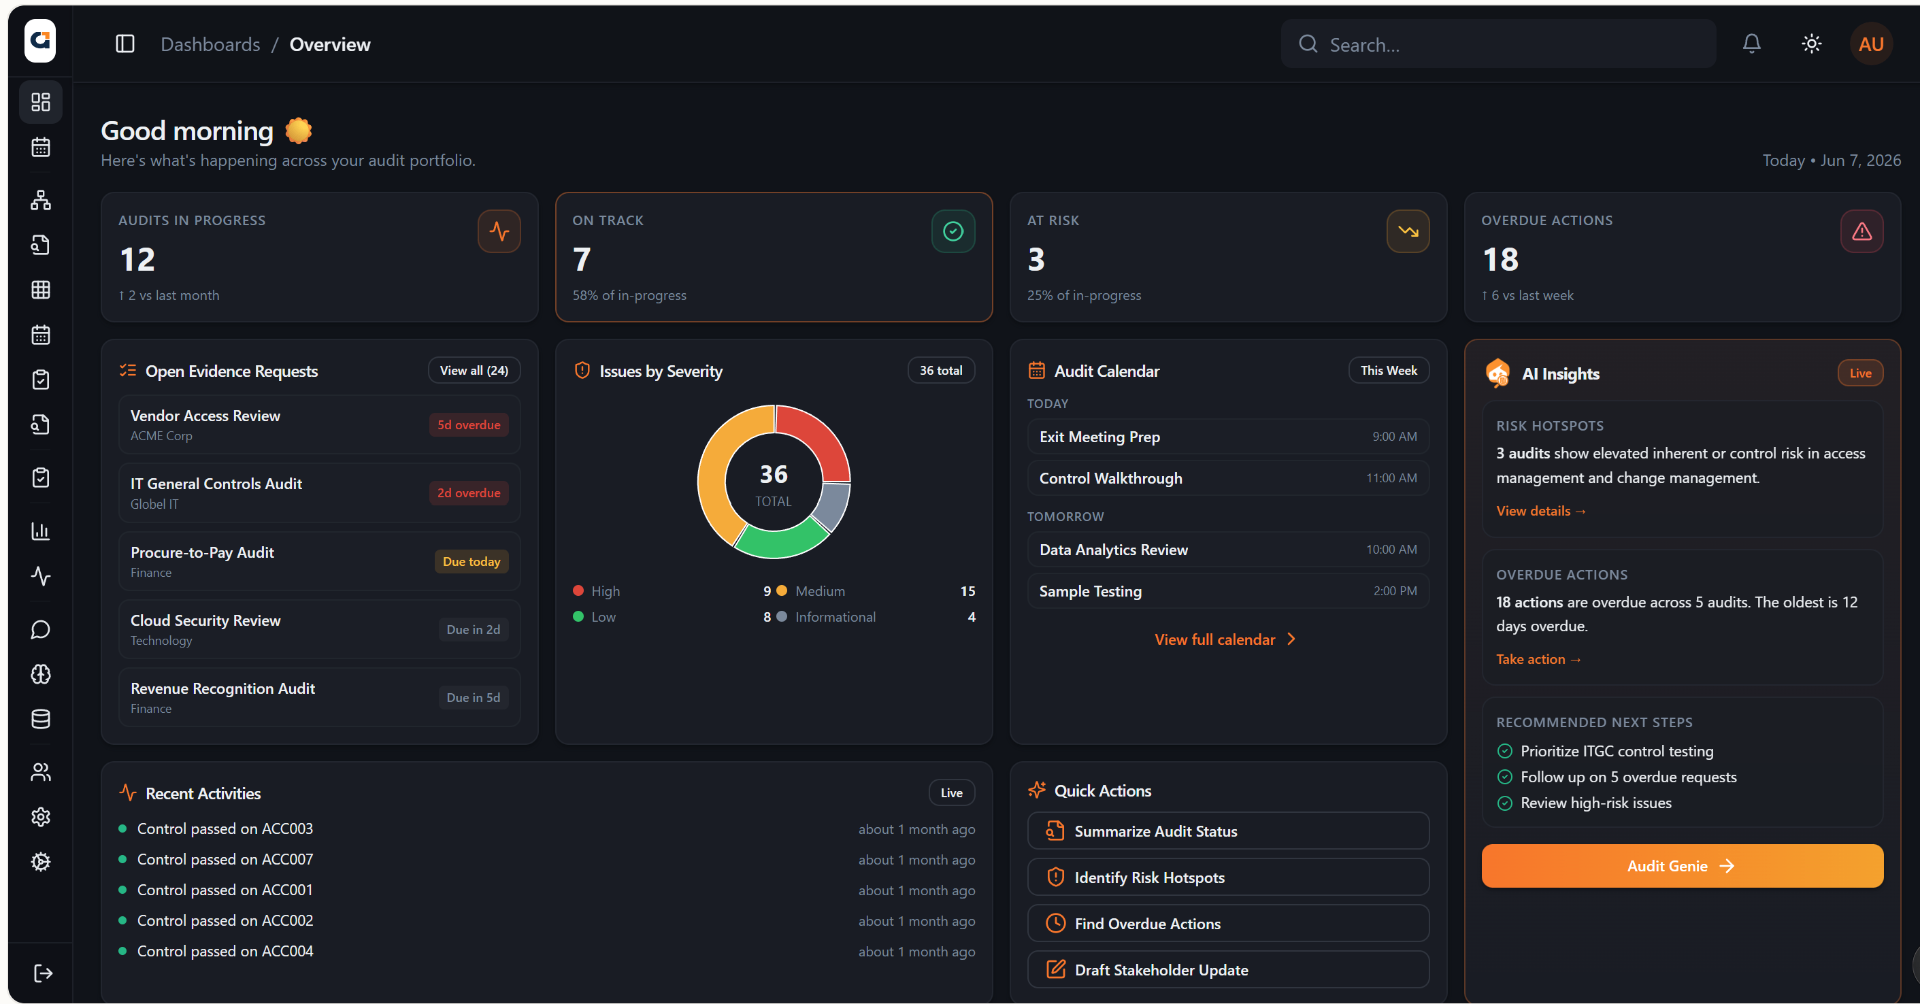Check Follow up on 5 overdue requests
The width and height of the screenshot is (1920, 1004).
click(1505, 777)
